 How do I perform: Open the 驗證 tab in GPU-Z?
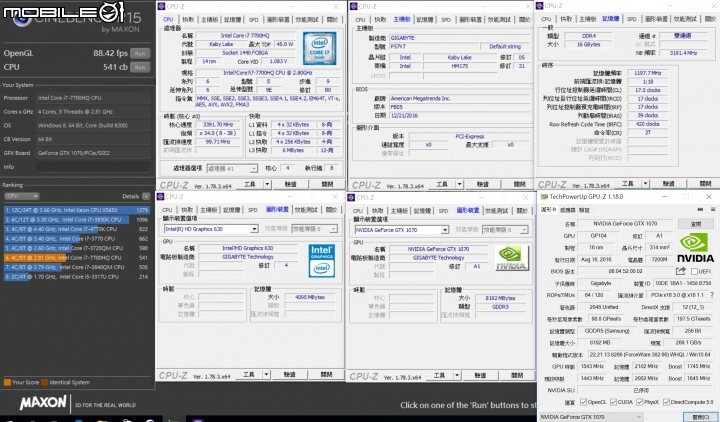pyautogui.click(x=584, y=210)
